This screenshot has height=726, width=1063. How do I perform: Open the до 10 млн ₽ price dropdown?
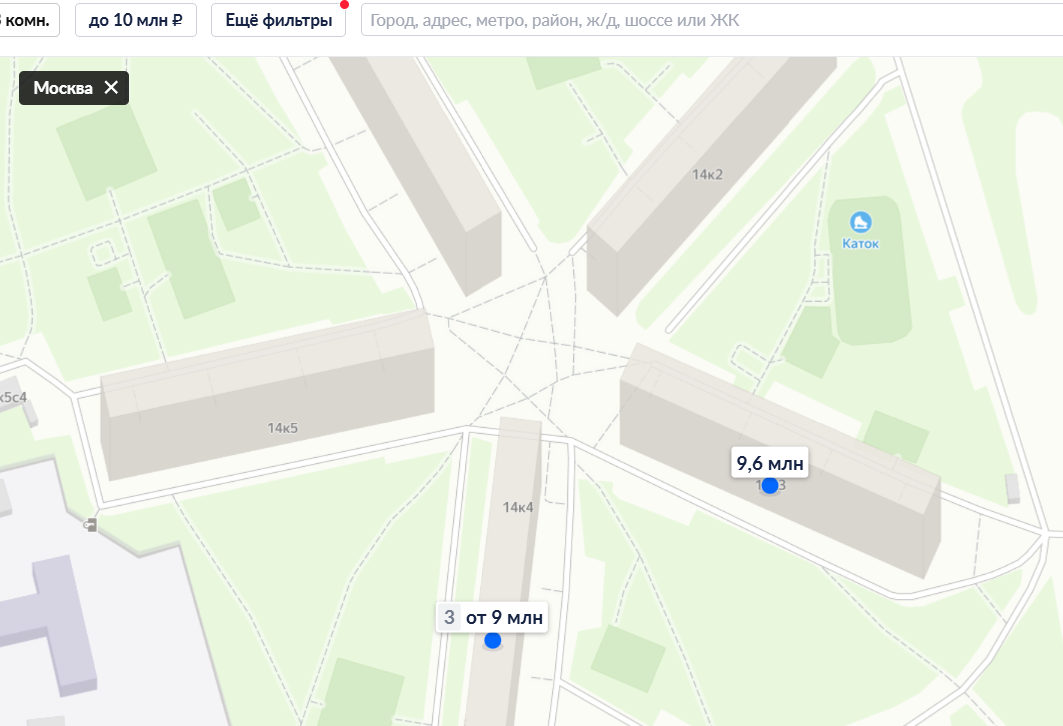tap(136, 20)
